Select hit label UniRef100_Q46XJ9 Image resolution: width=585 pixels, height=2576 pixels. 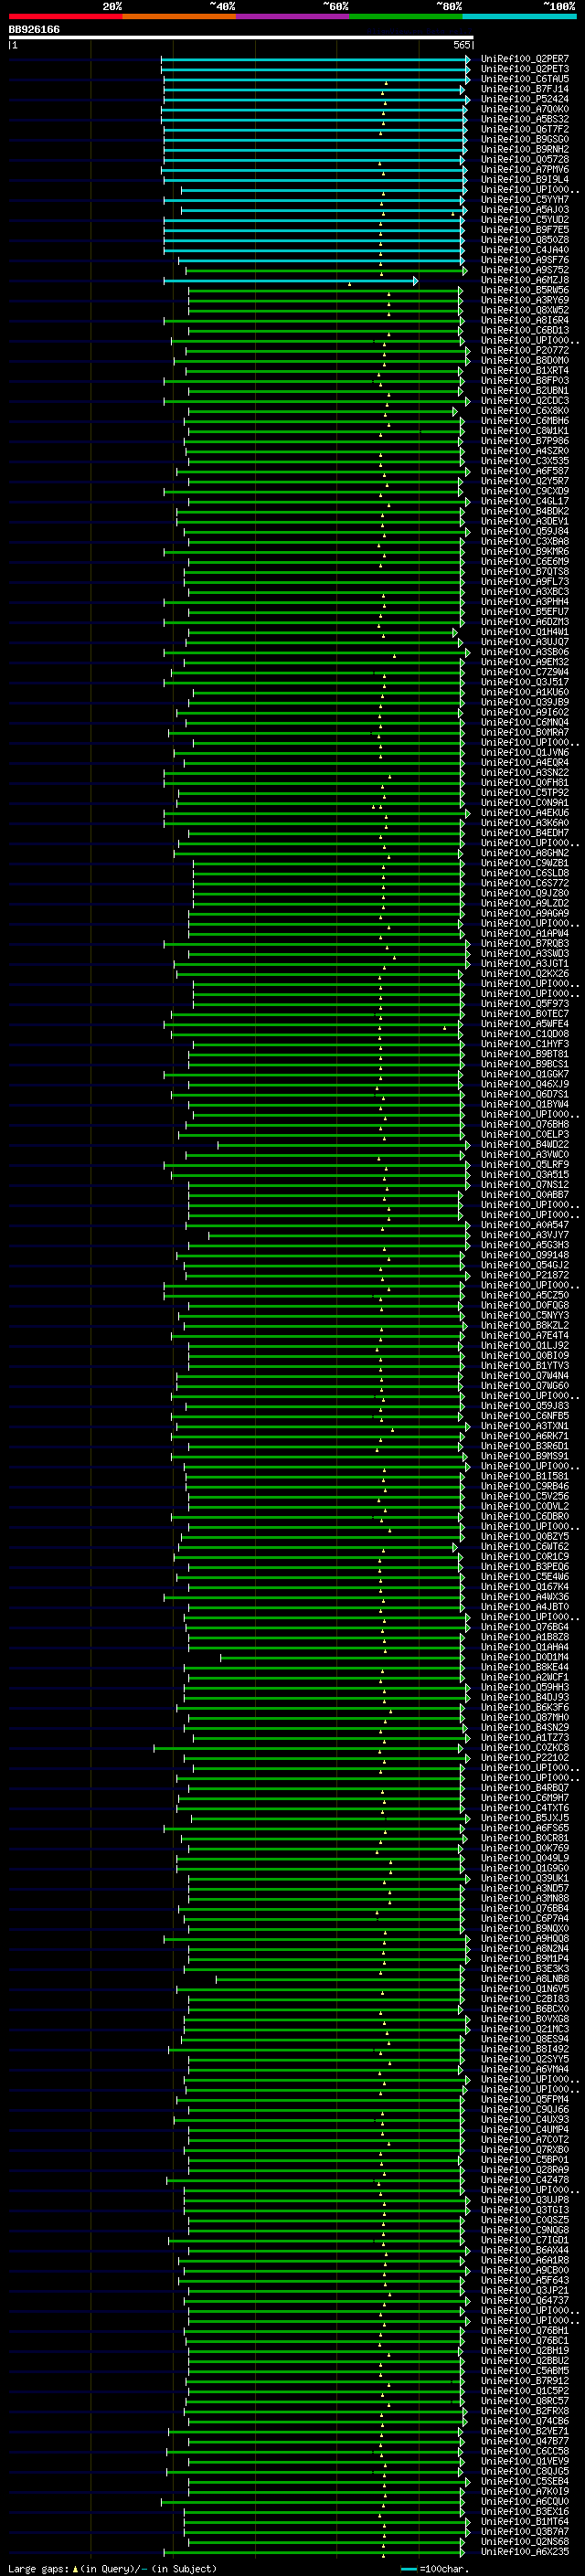[525, 1083]
